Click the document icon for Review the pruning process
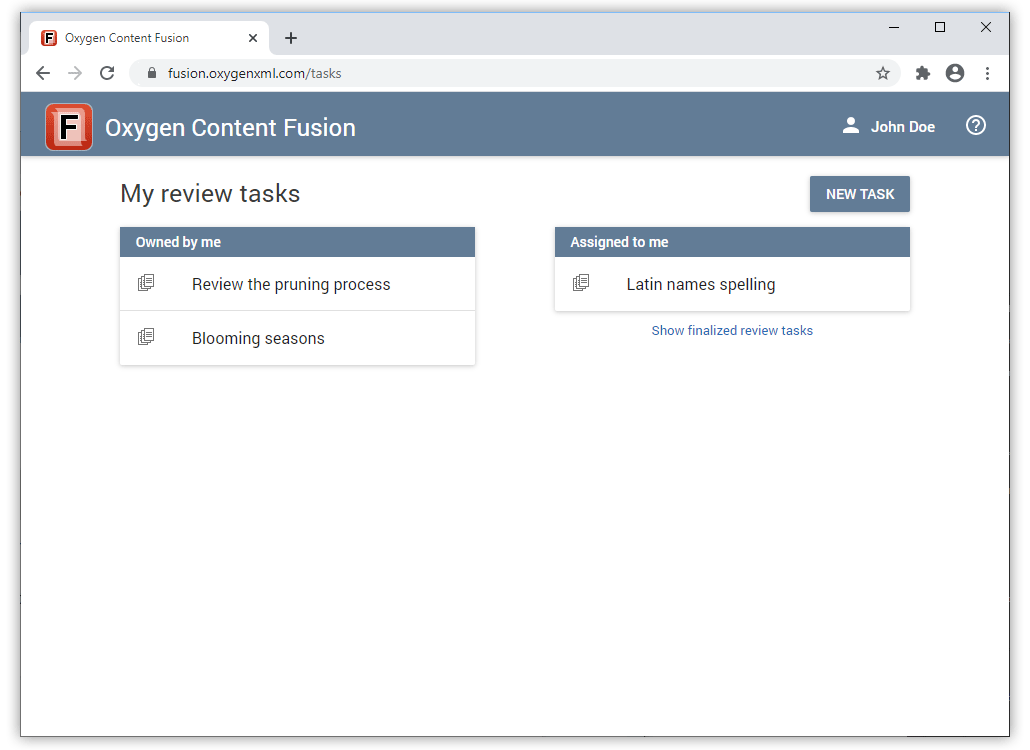The height and width of the screenshot is (750, 1030). point(146,283)
